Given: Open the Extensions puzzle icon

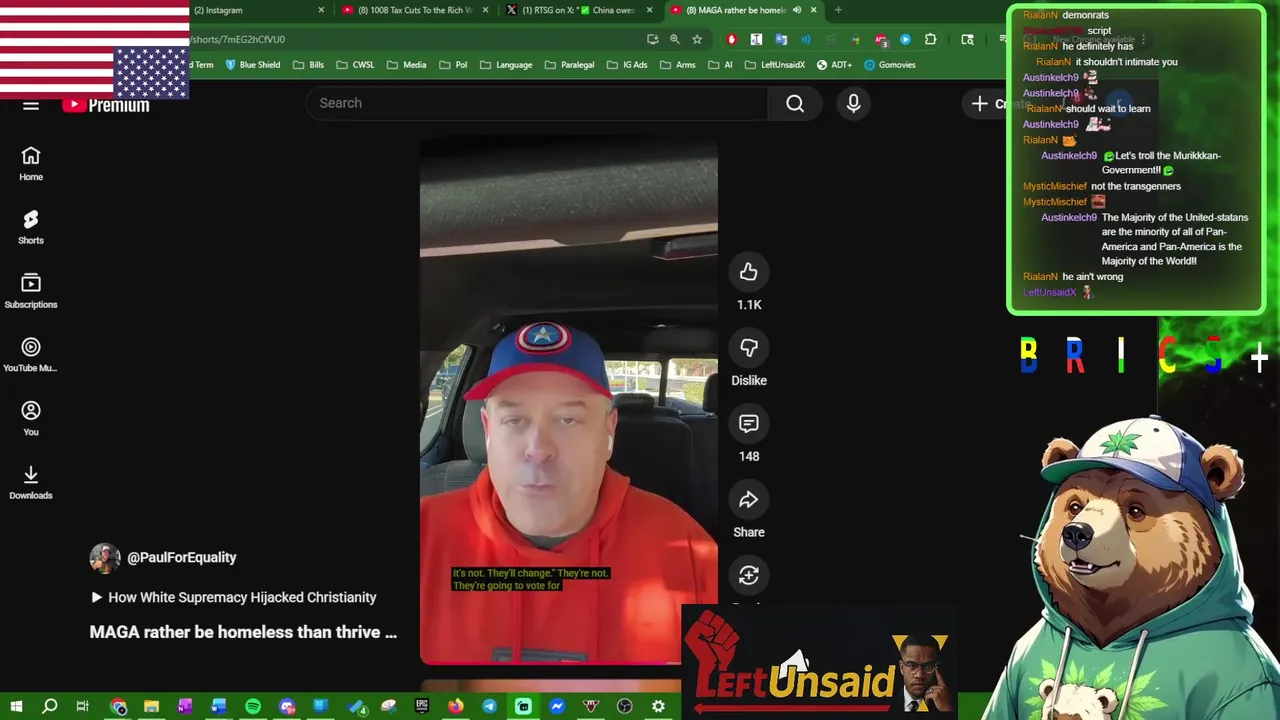Looking at the screenshot, I should pos(931,39).
